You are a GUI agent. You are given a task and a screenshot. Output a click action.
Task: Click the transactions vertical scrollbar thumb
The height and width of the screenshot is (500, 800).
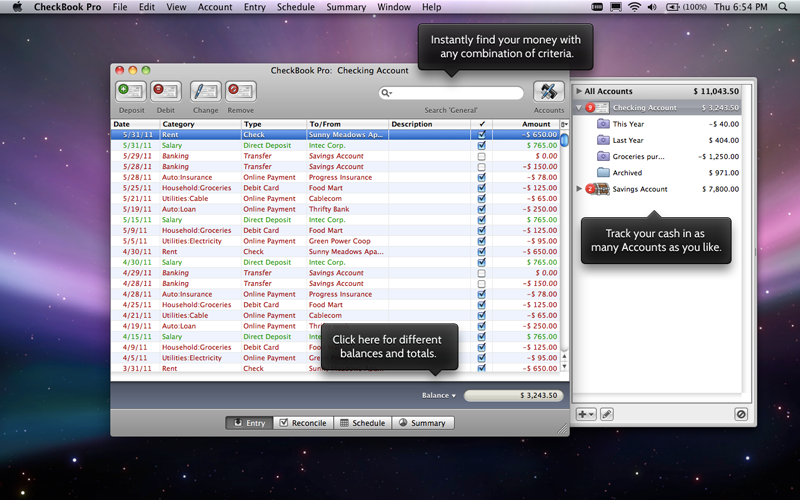tap(564, 140)
